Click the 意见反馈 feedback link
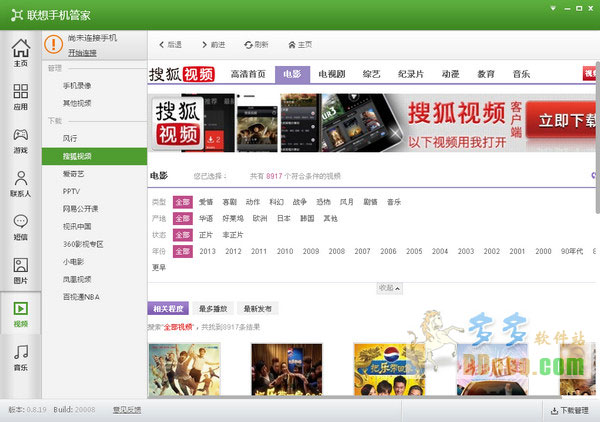The height and width of the screenshot is (422, 600). tap(127, 410)
